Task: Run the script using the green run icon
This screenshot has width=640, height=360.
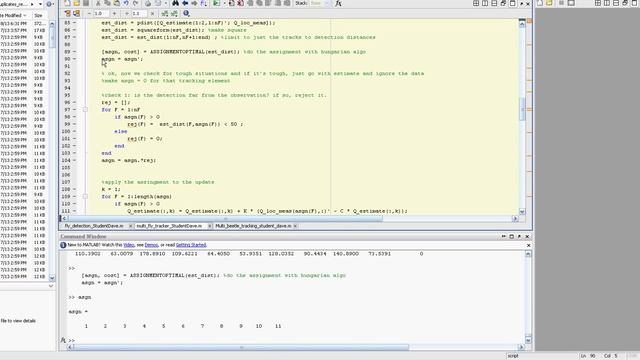Action: [216, 3]
